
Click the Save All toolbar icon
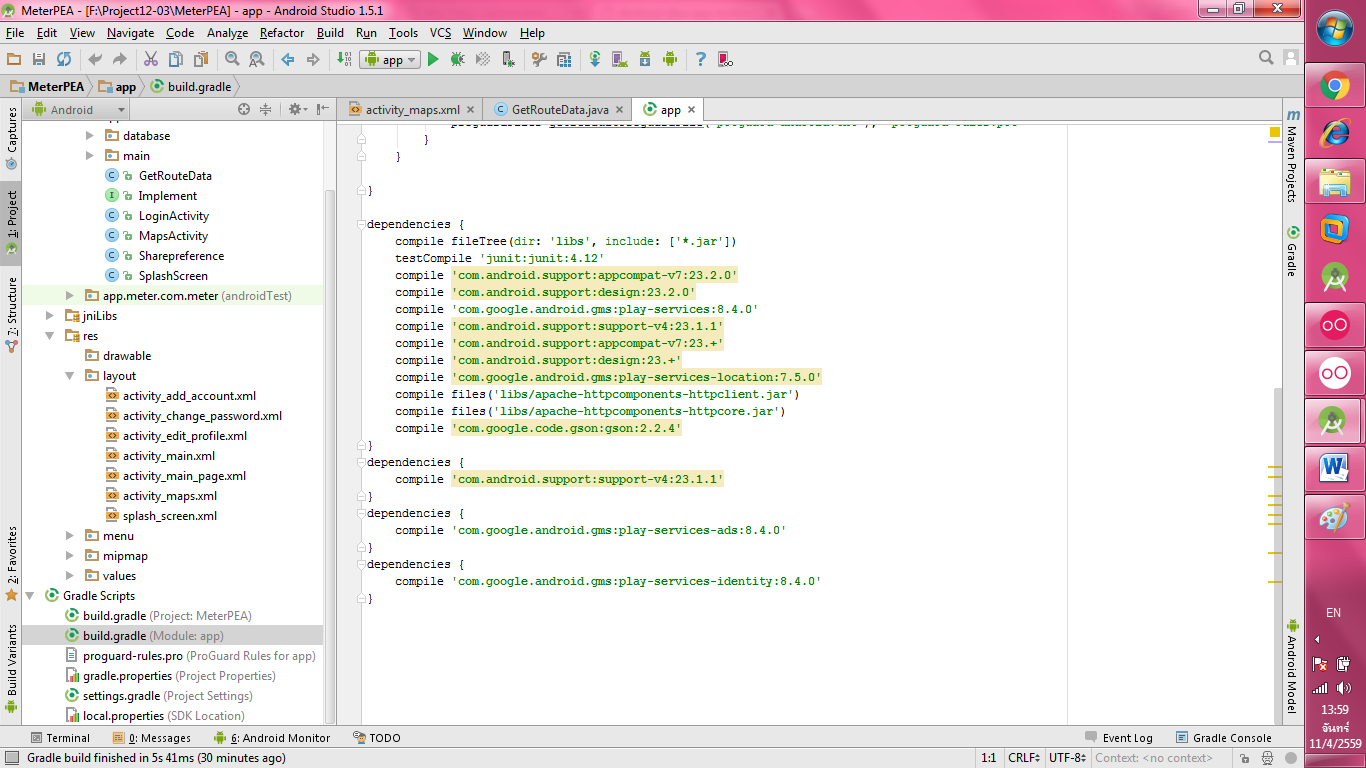[x=39, y=59]
